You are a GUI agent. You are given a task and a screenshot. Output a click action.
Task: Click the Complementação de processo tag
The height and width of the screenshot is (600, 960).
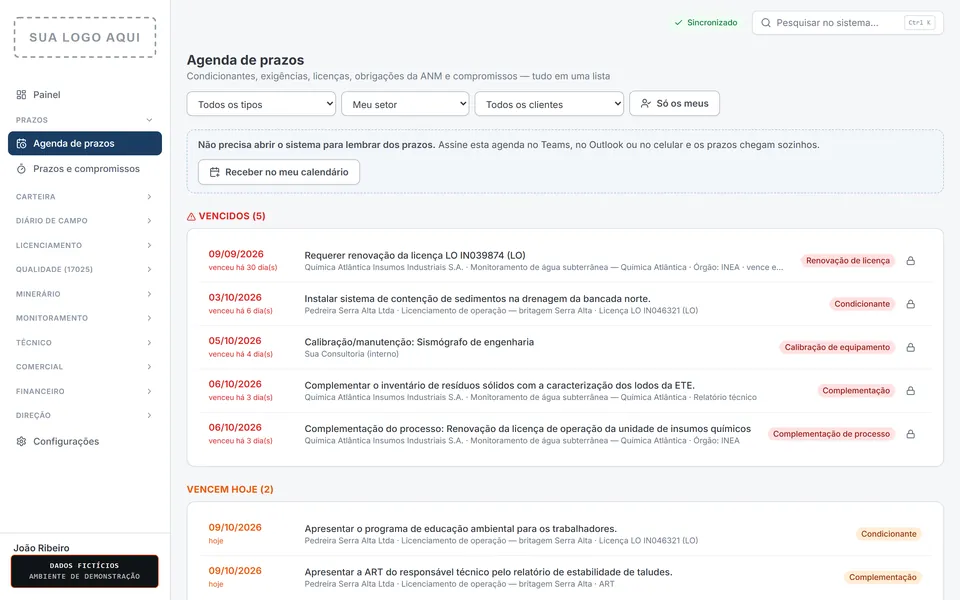pos(831,433)
